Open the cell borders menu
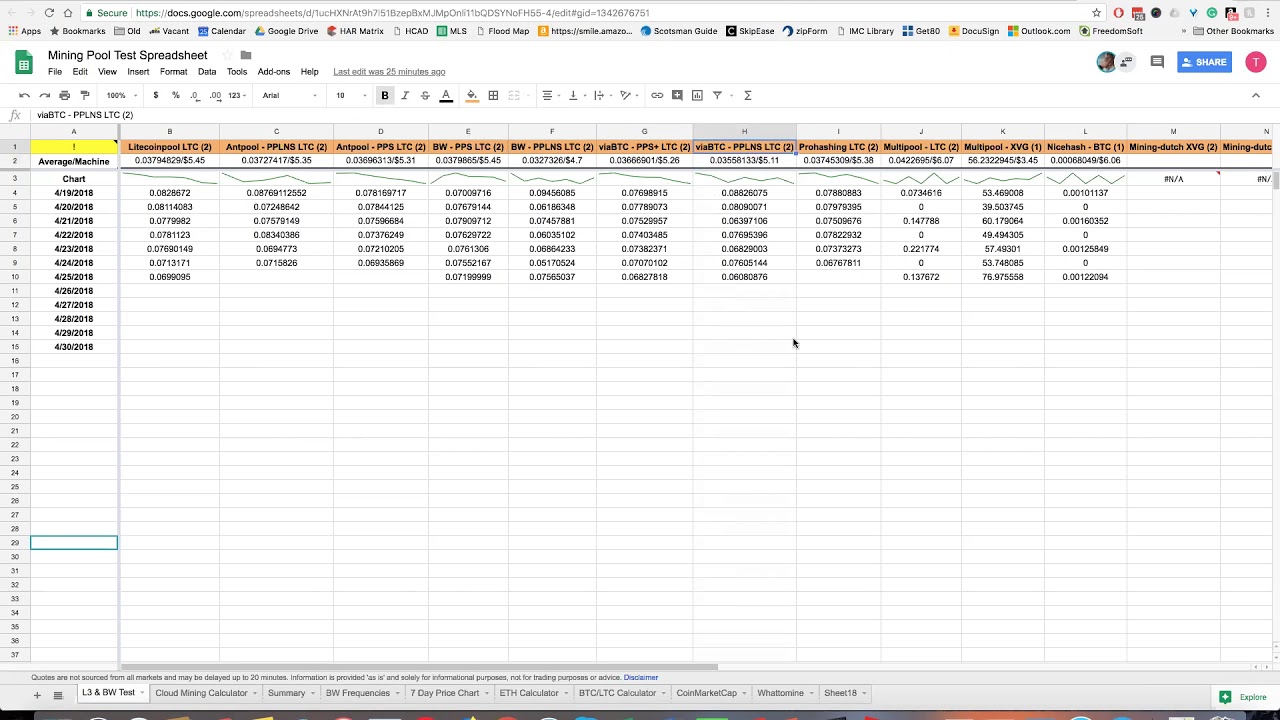The width and height of the screenshot is (1280, 720). [493, 95]
